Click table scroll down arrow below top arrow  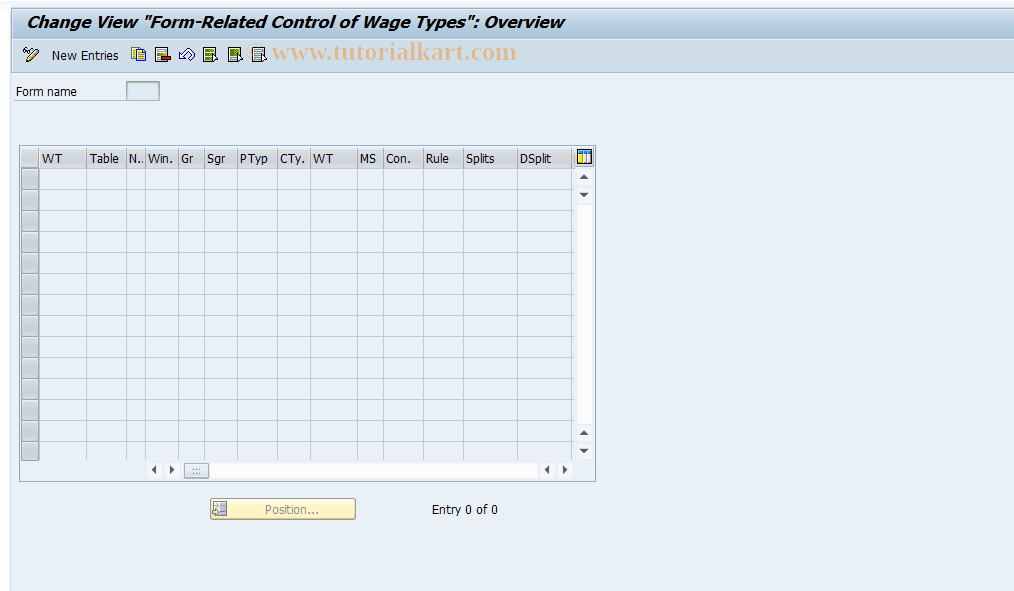584,195
